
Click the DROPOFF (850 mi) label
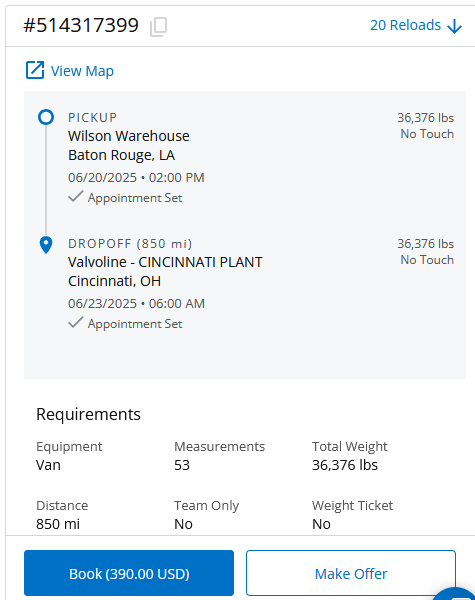click(x=130, y=244)
